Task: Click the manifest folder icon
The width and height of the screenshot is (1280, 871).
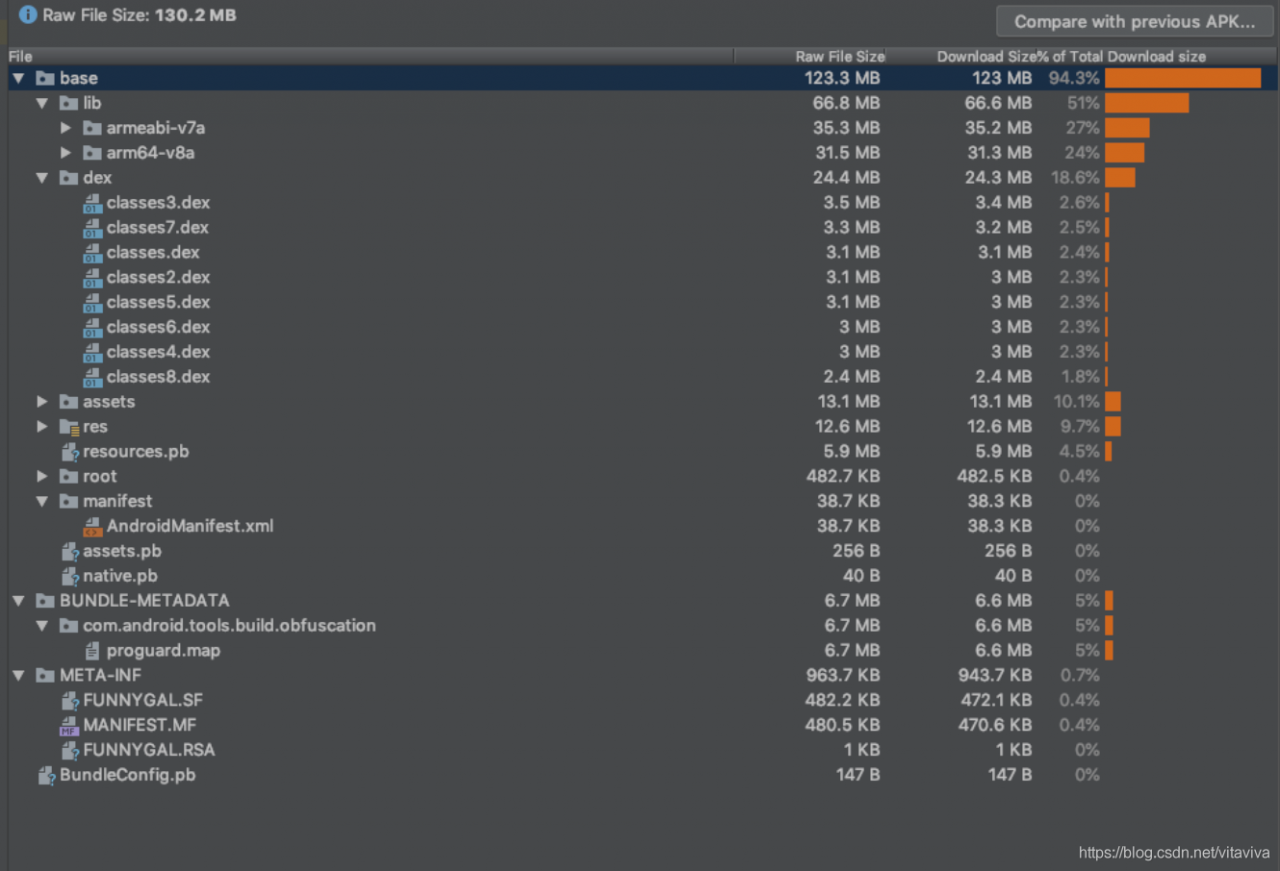Action: (68, 501)
